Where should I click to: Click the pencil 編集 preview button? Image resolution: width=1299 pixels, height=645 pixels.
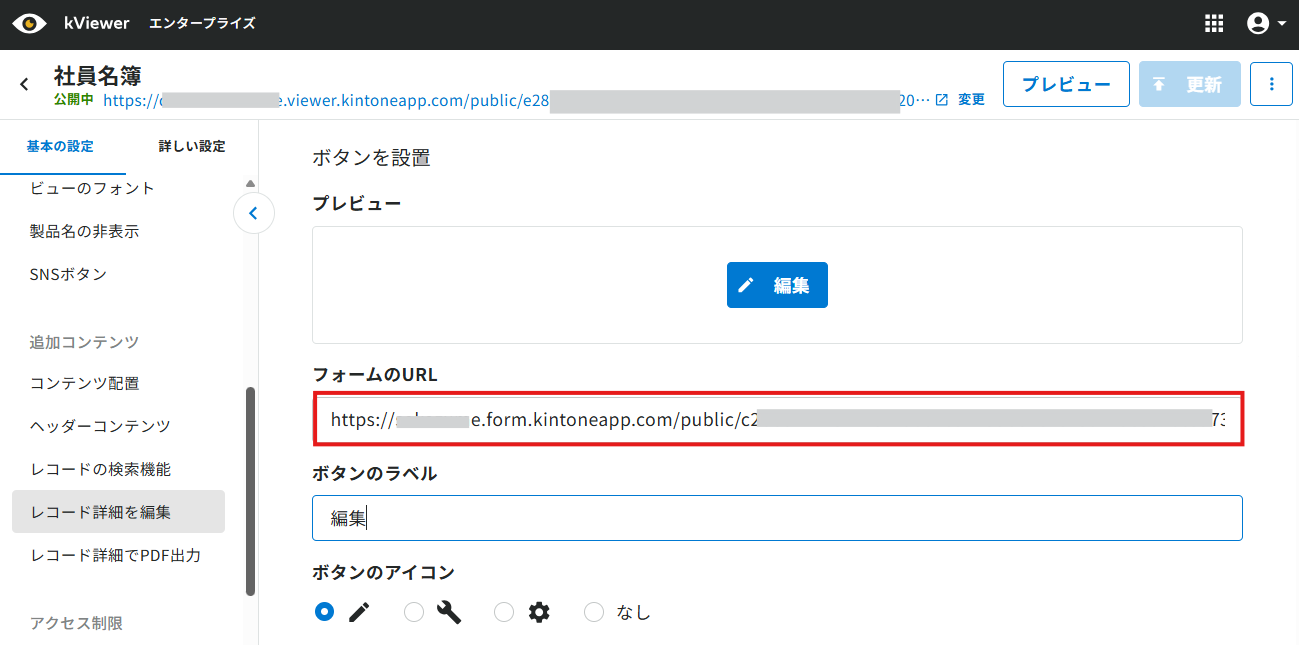coord(777,285)
